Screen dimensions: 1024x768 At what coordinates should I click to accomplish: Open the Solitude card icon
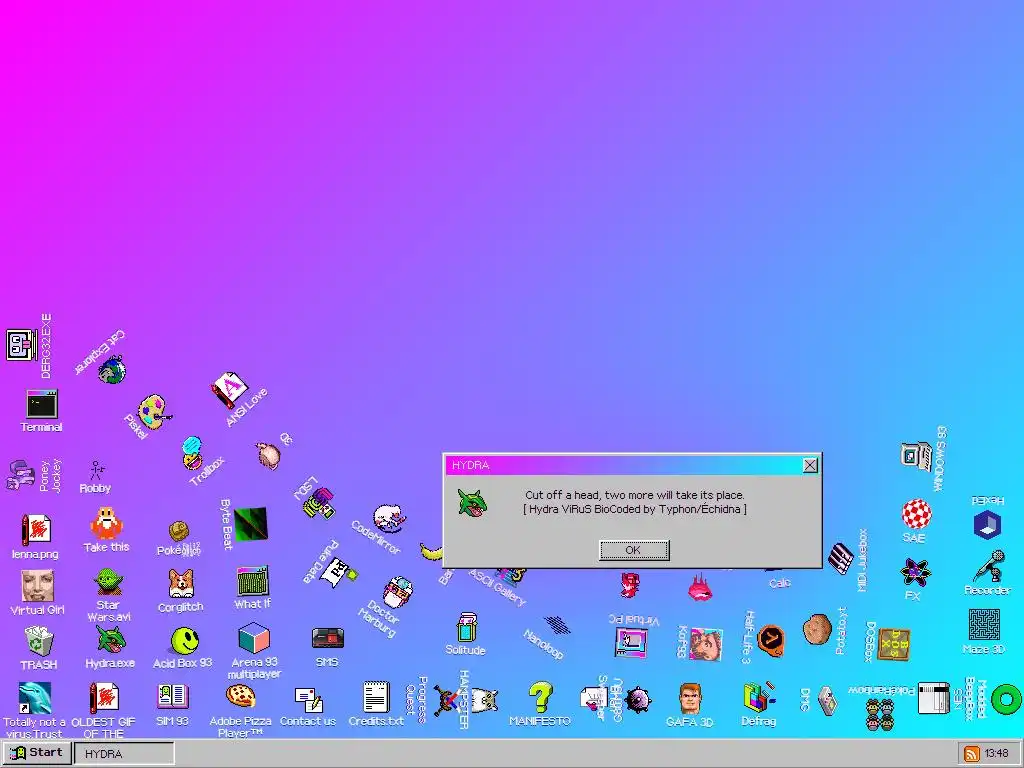point(466,628)
